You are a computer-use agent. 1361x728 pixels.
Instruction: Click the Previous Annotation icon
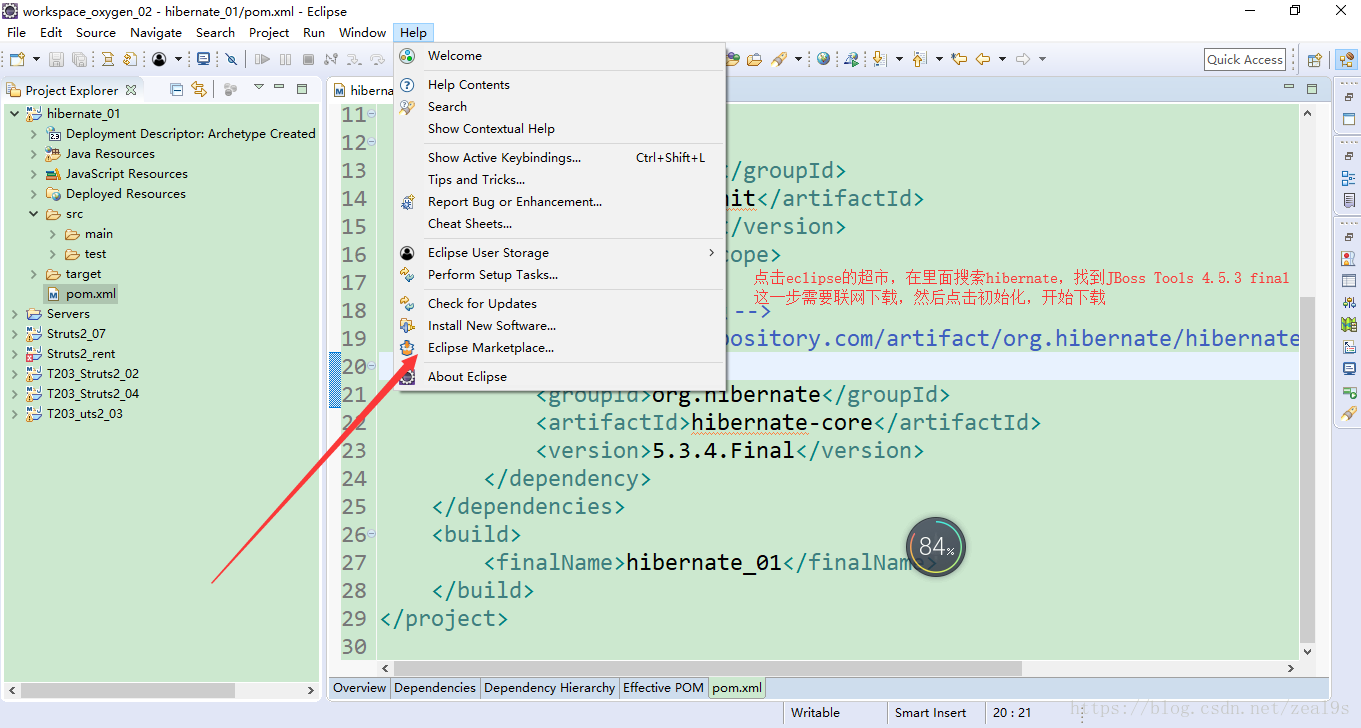point(919,59)
